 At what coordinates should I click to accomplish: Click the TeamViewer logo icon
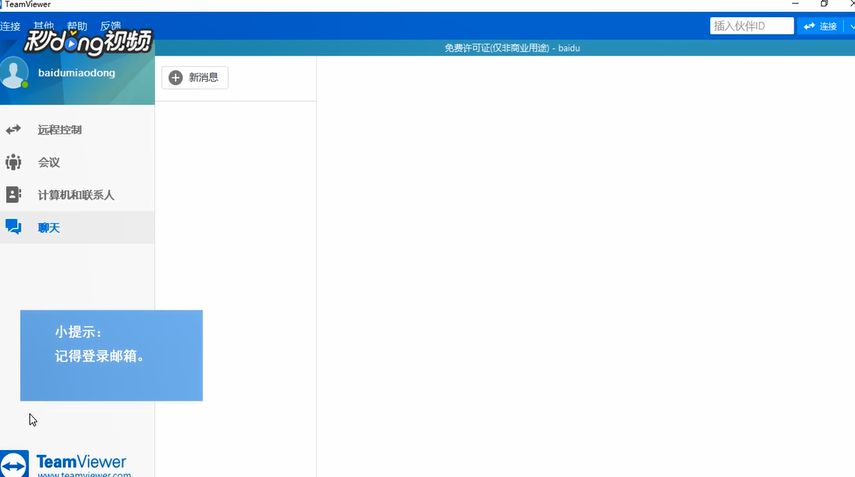14,464
